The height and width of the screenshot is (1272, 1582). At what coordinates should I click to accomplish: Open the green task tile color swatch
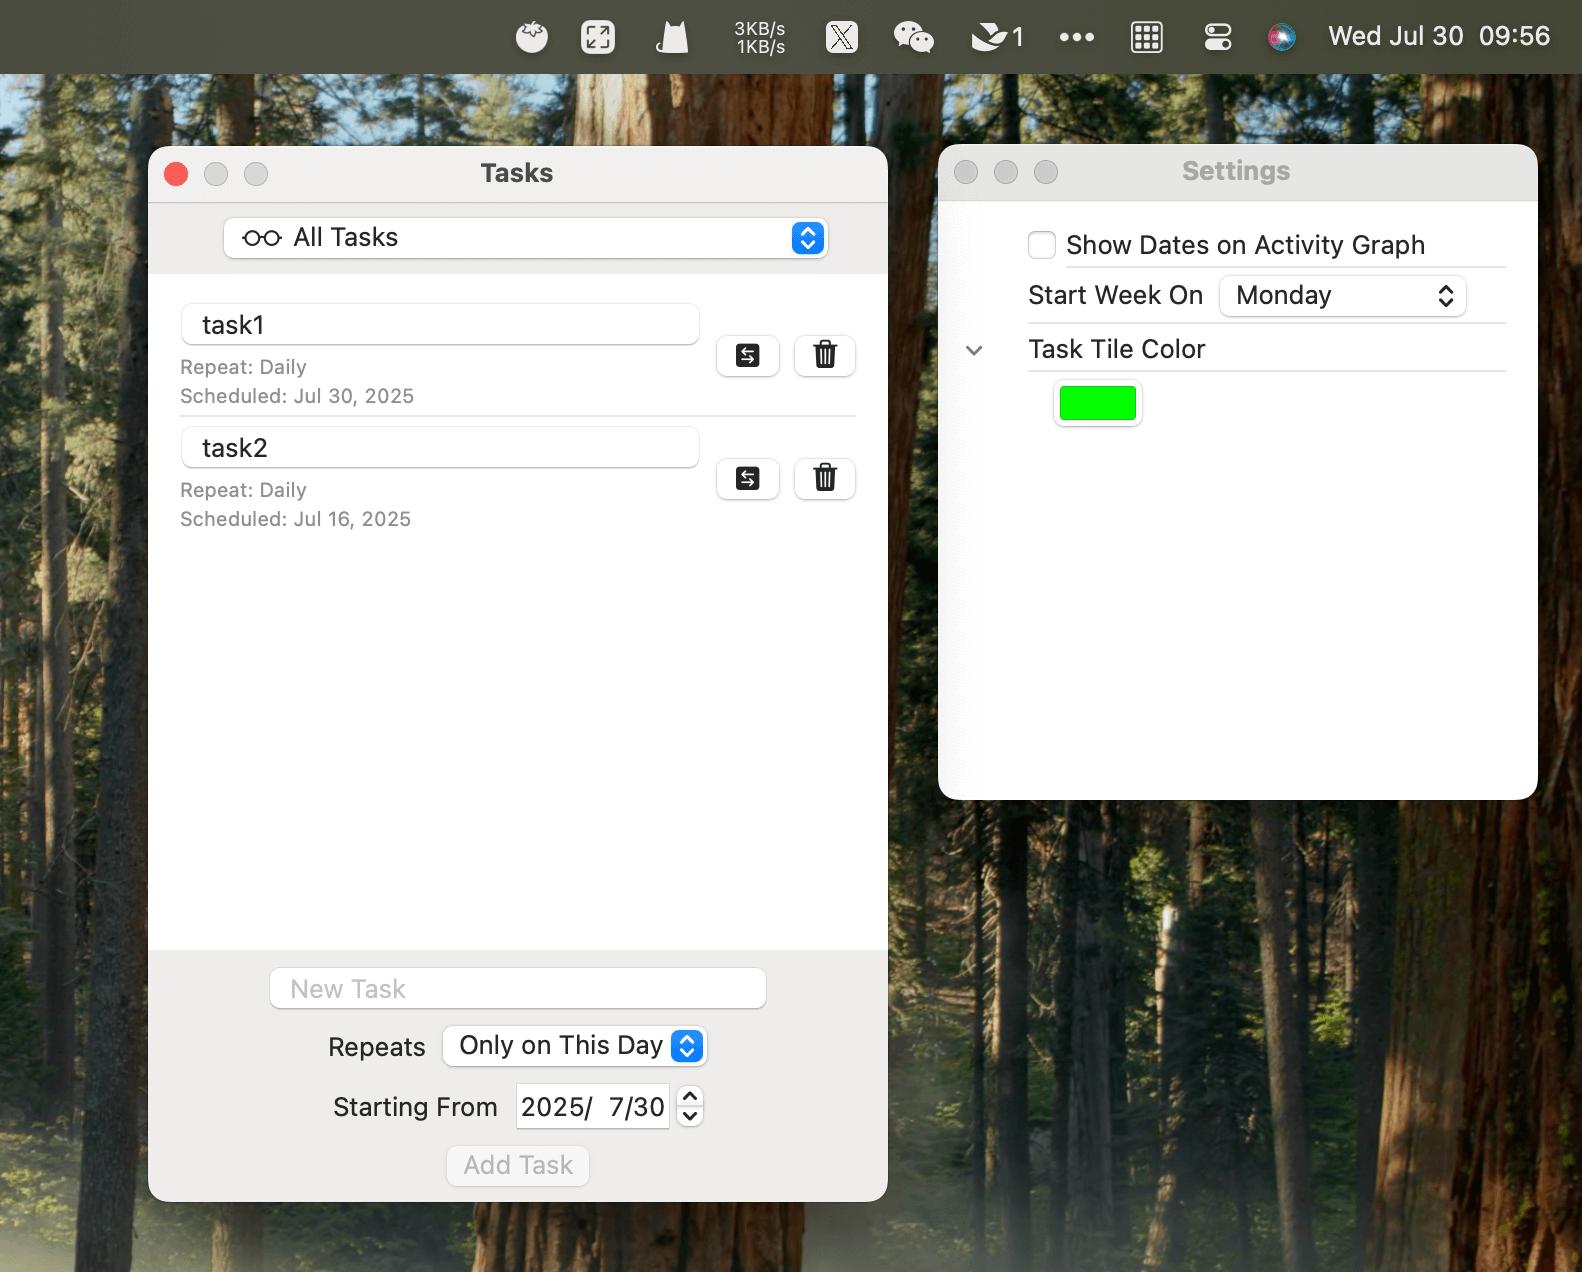coord(1097,403)
